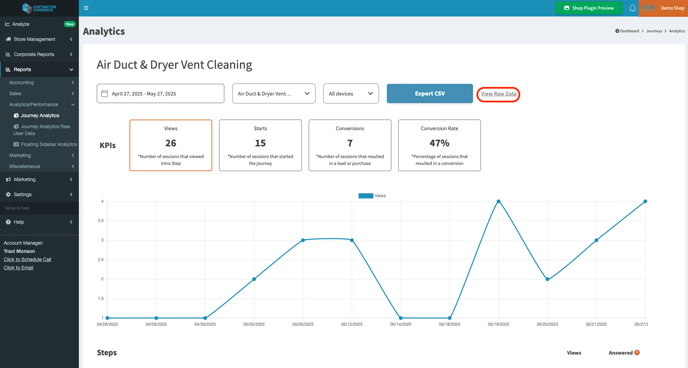Click the Contractor Commerce logo

point(39,8)
